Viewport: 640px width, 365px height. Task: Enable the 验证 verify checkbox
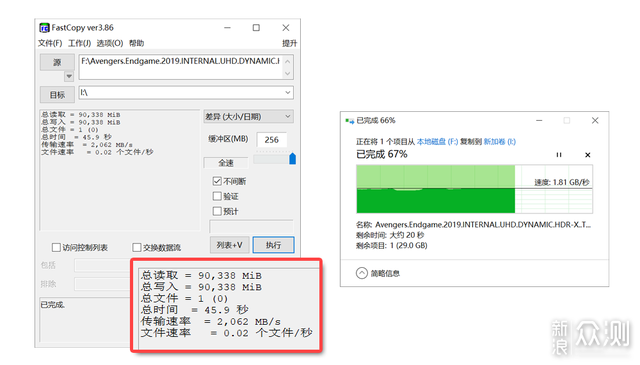(217, 196)
